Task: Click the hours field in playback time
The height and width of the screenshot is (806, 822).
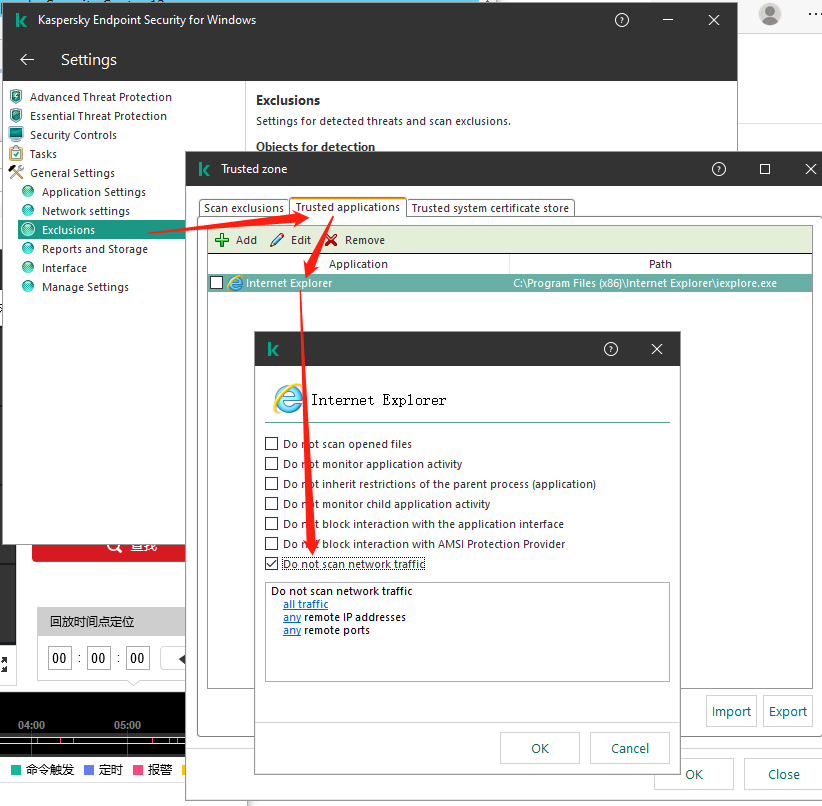Action: (59, 658)
